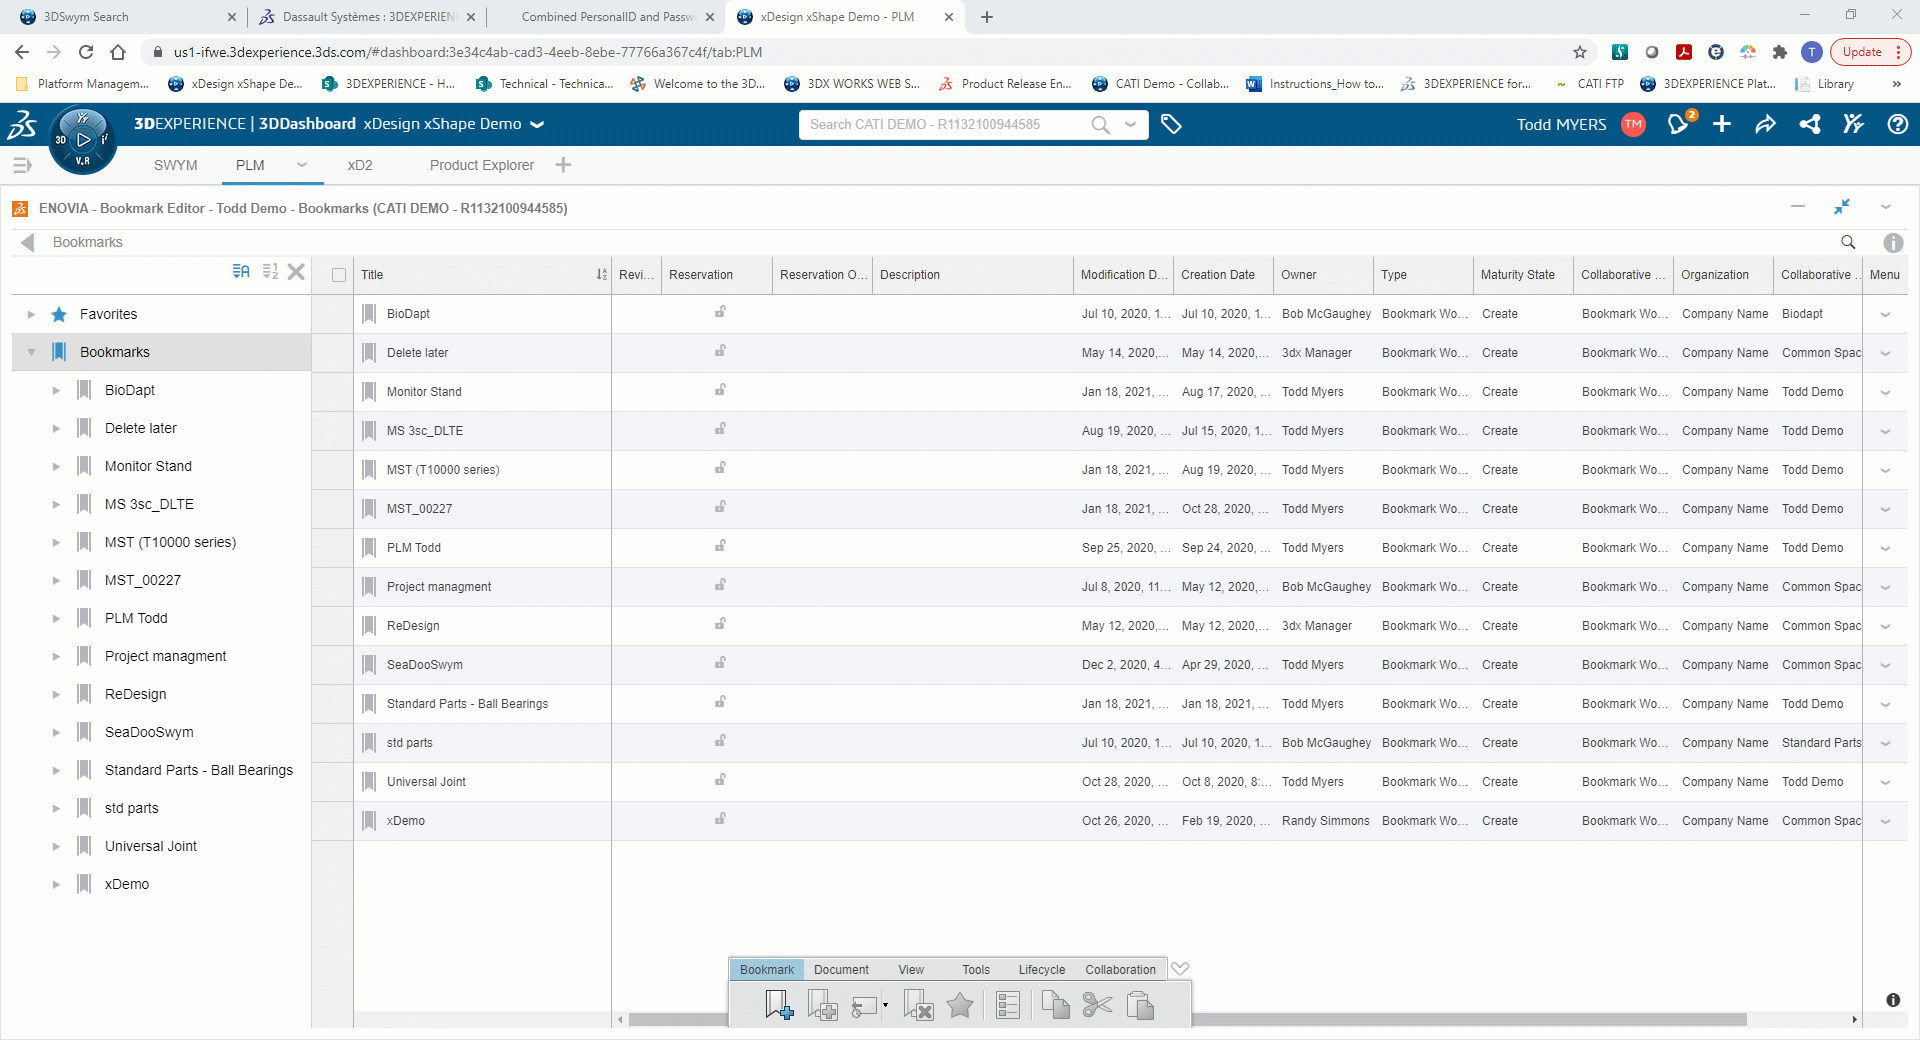The width and height of the screenshot is (1920, 1040).
Task: Open the properties list icon in action bar
Action: click(x=1008, y=1004)
